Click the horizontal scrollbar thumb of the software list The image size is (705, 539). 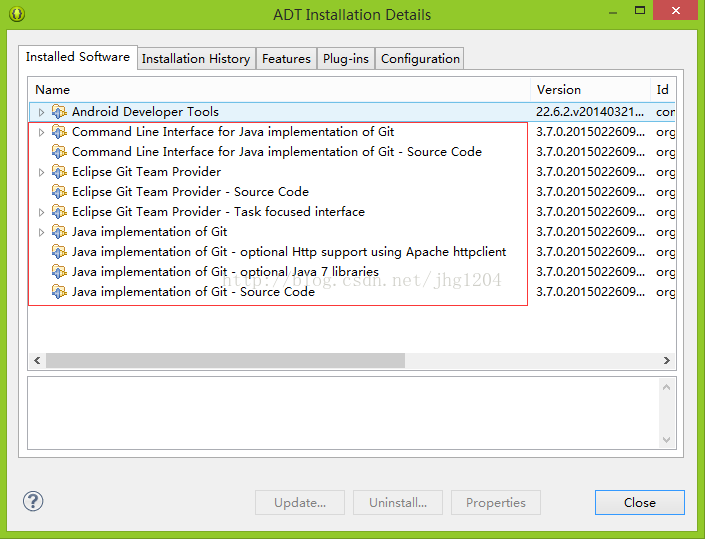coord(225,360)
